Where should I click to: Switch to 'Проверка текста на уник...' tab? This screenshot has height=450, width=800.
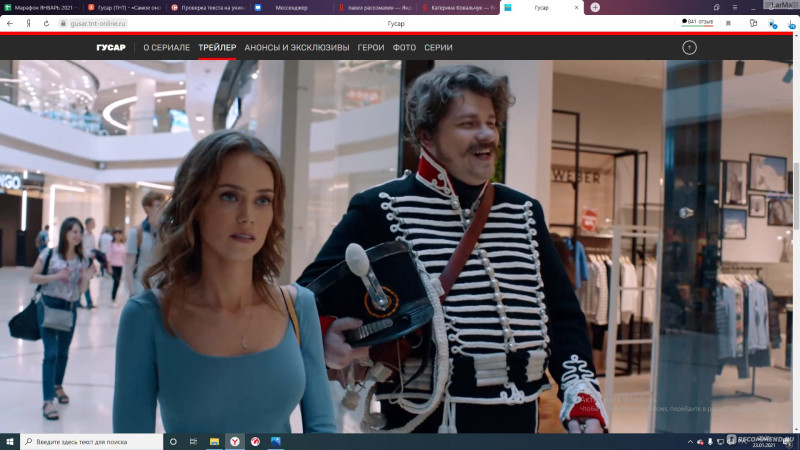pyautogui.click(x=208, y=7)
